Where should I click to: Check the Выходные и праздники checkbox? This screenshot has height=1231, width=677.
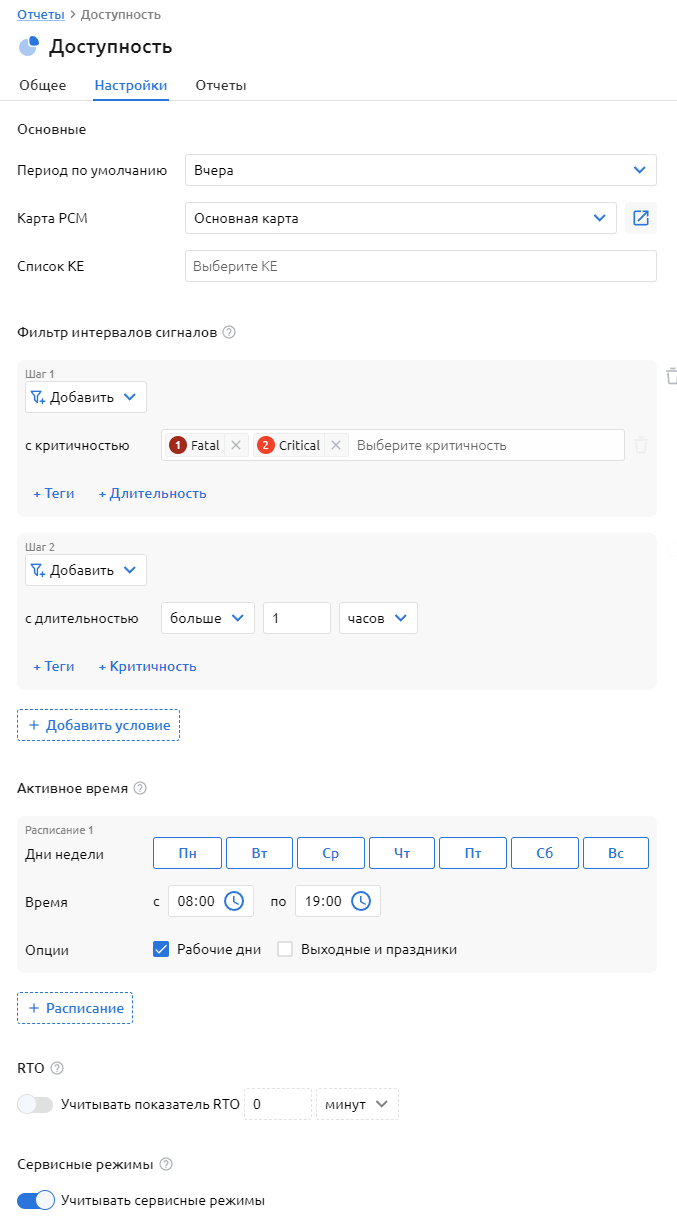pyautogui.click(x=285, y=949)
